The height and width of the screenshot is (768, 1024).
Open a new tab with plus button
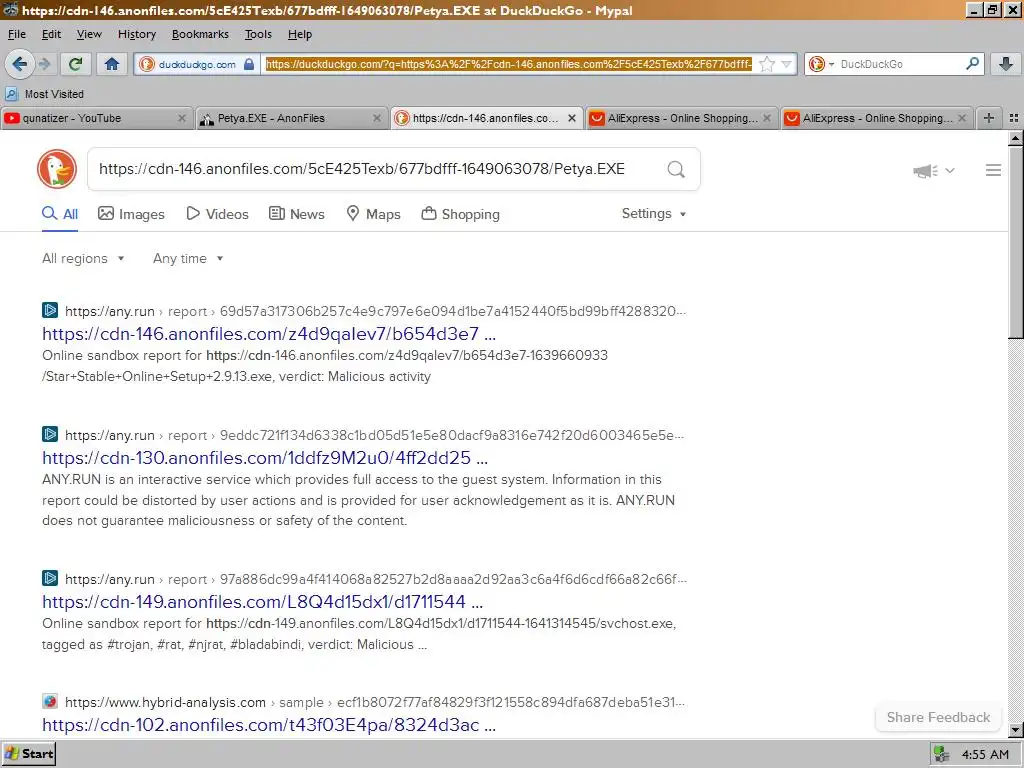(x=989, y=118)
